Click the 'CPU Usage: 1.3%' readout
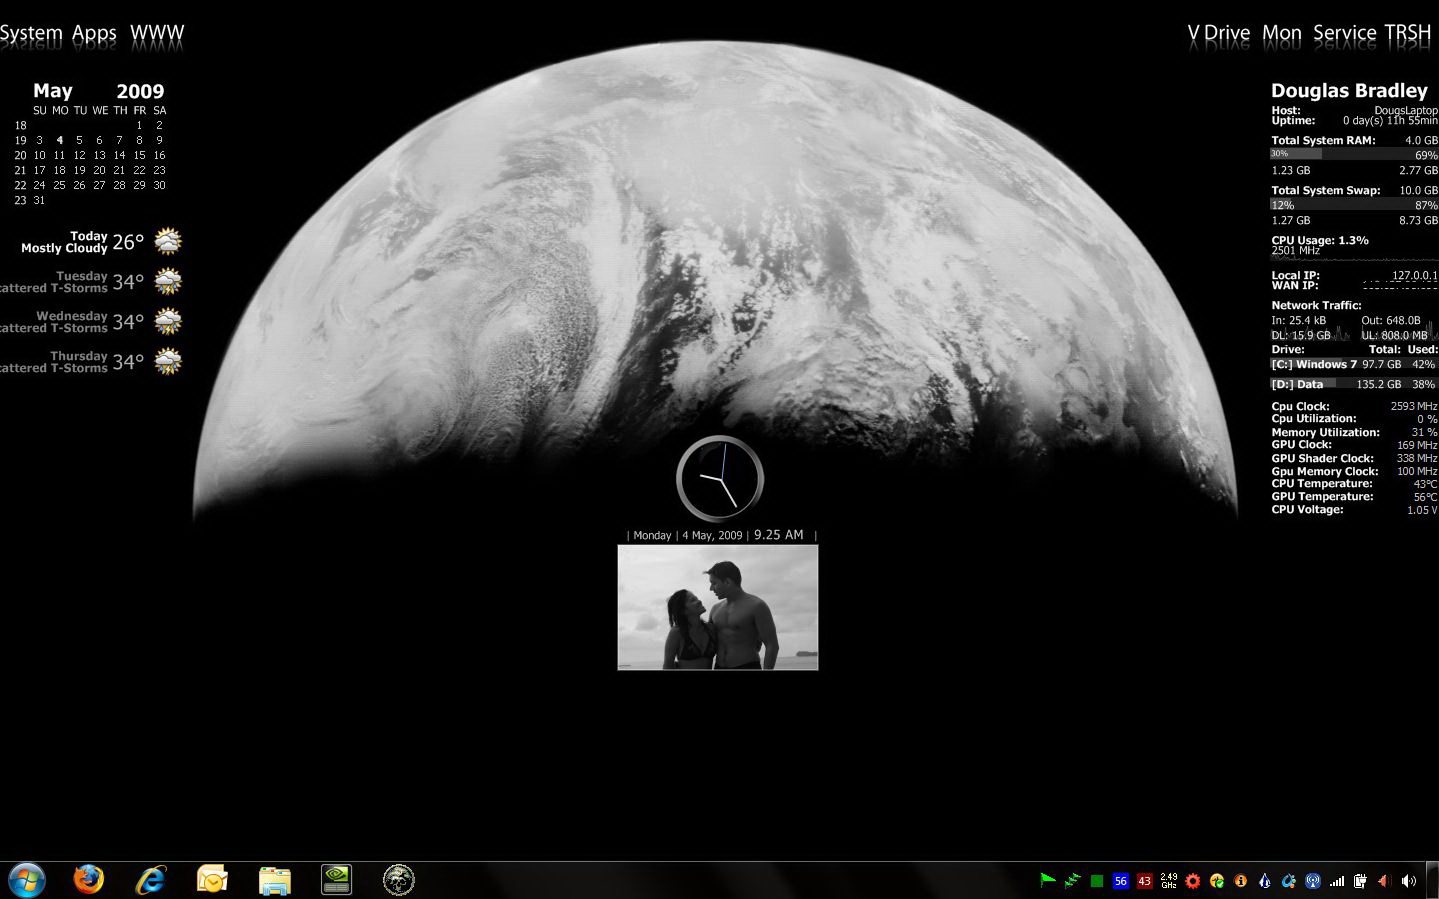This screenshot has height=899, width=1439. (1320, 240)
